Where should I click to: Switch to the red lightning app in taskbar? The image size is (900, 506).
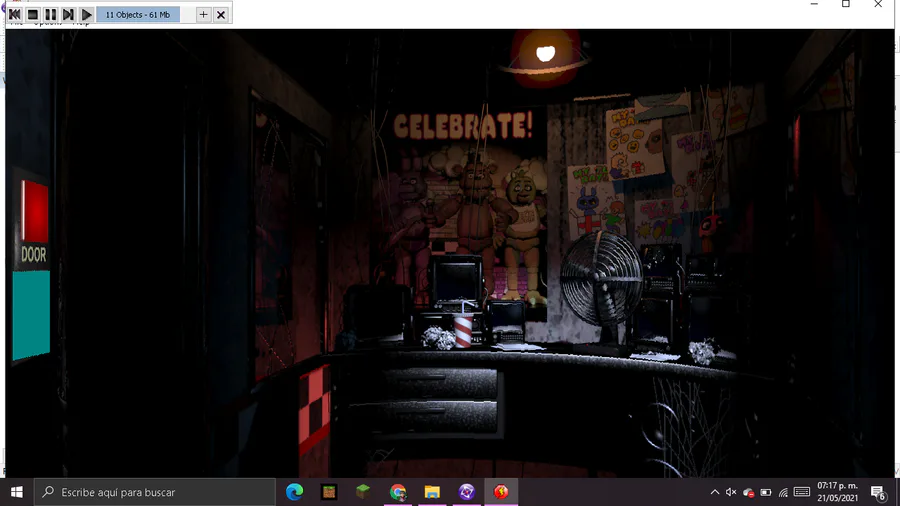click(501, 492)
